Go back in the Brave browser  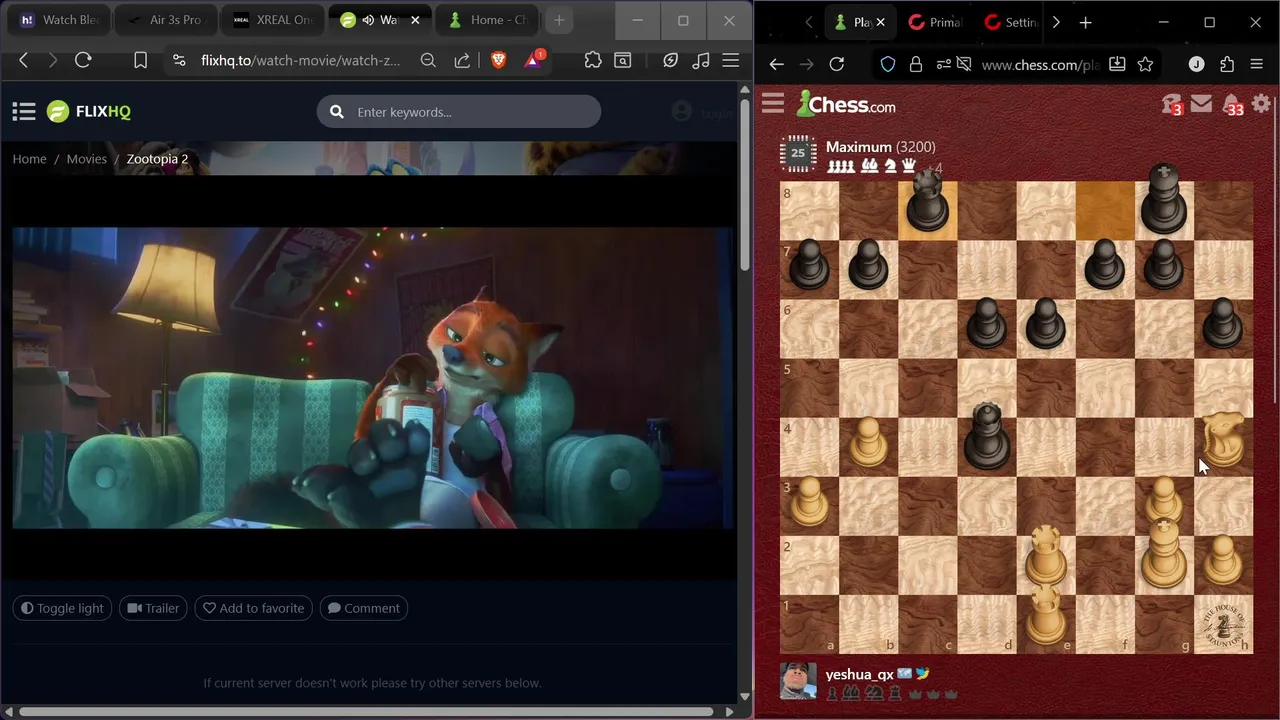click(x=23, y=61)
